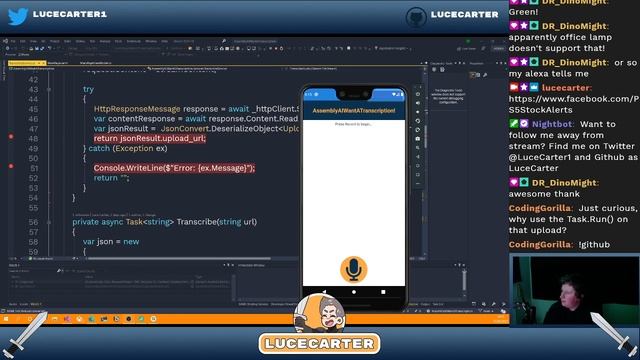
Task: Open the Visual Studio File menu
Action: click(x=13, y=41)
